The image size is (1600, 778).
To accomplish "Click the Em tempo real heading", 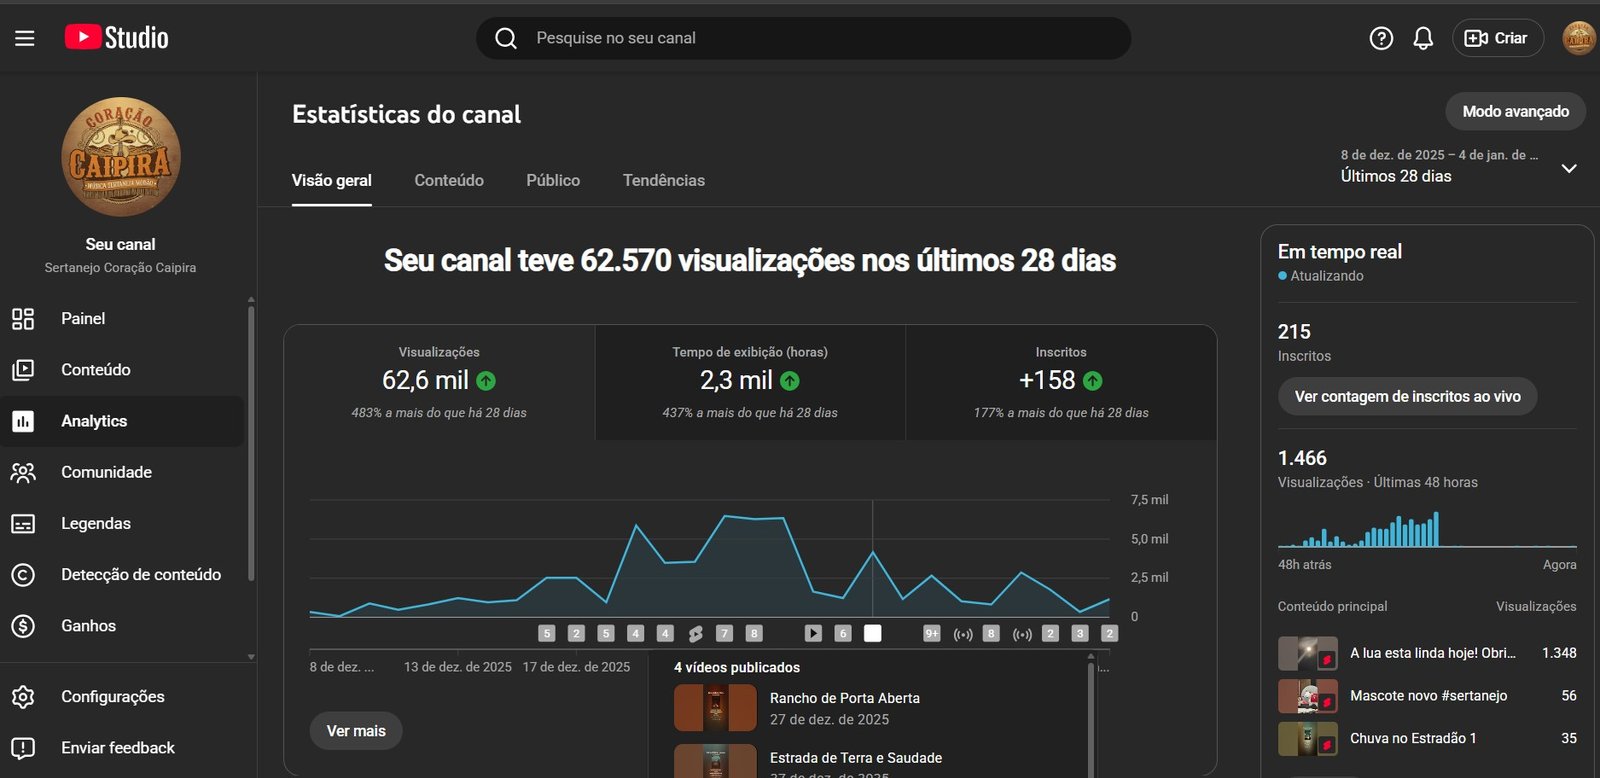I will [x=1340, y=252].
